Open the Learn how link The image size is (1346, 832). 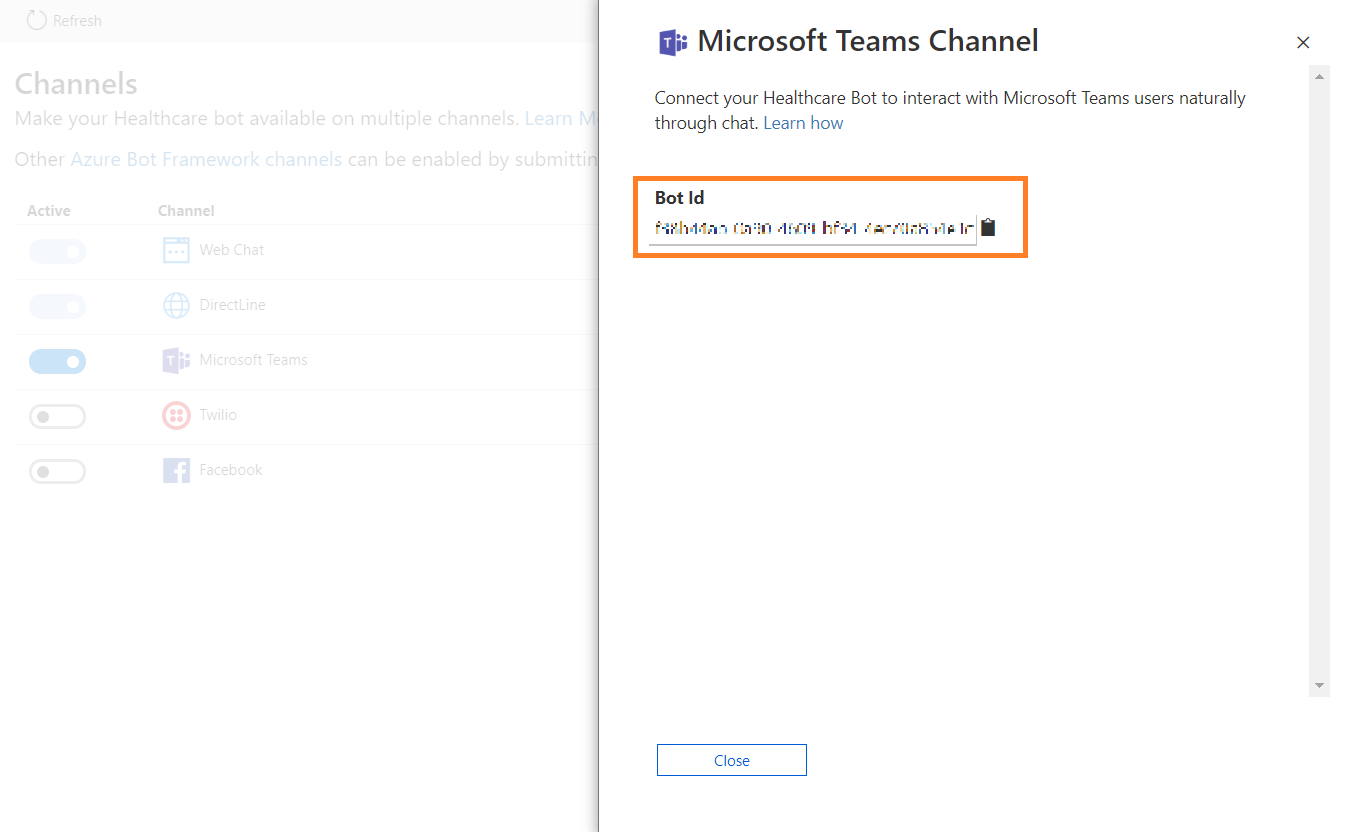tap(803, 123)
